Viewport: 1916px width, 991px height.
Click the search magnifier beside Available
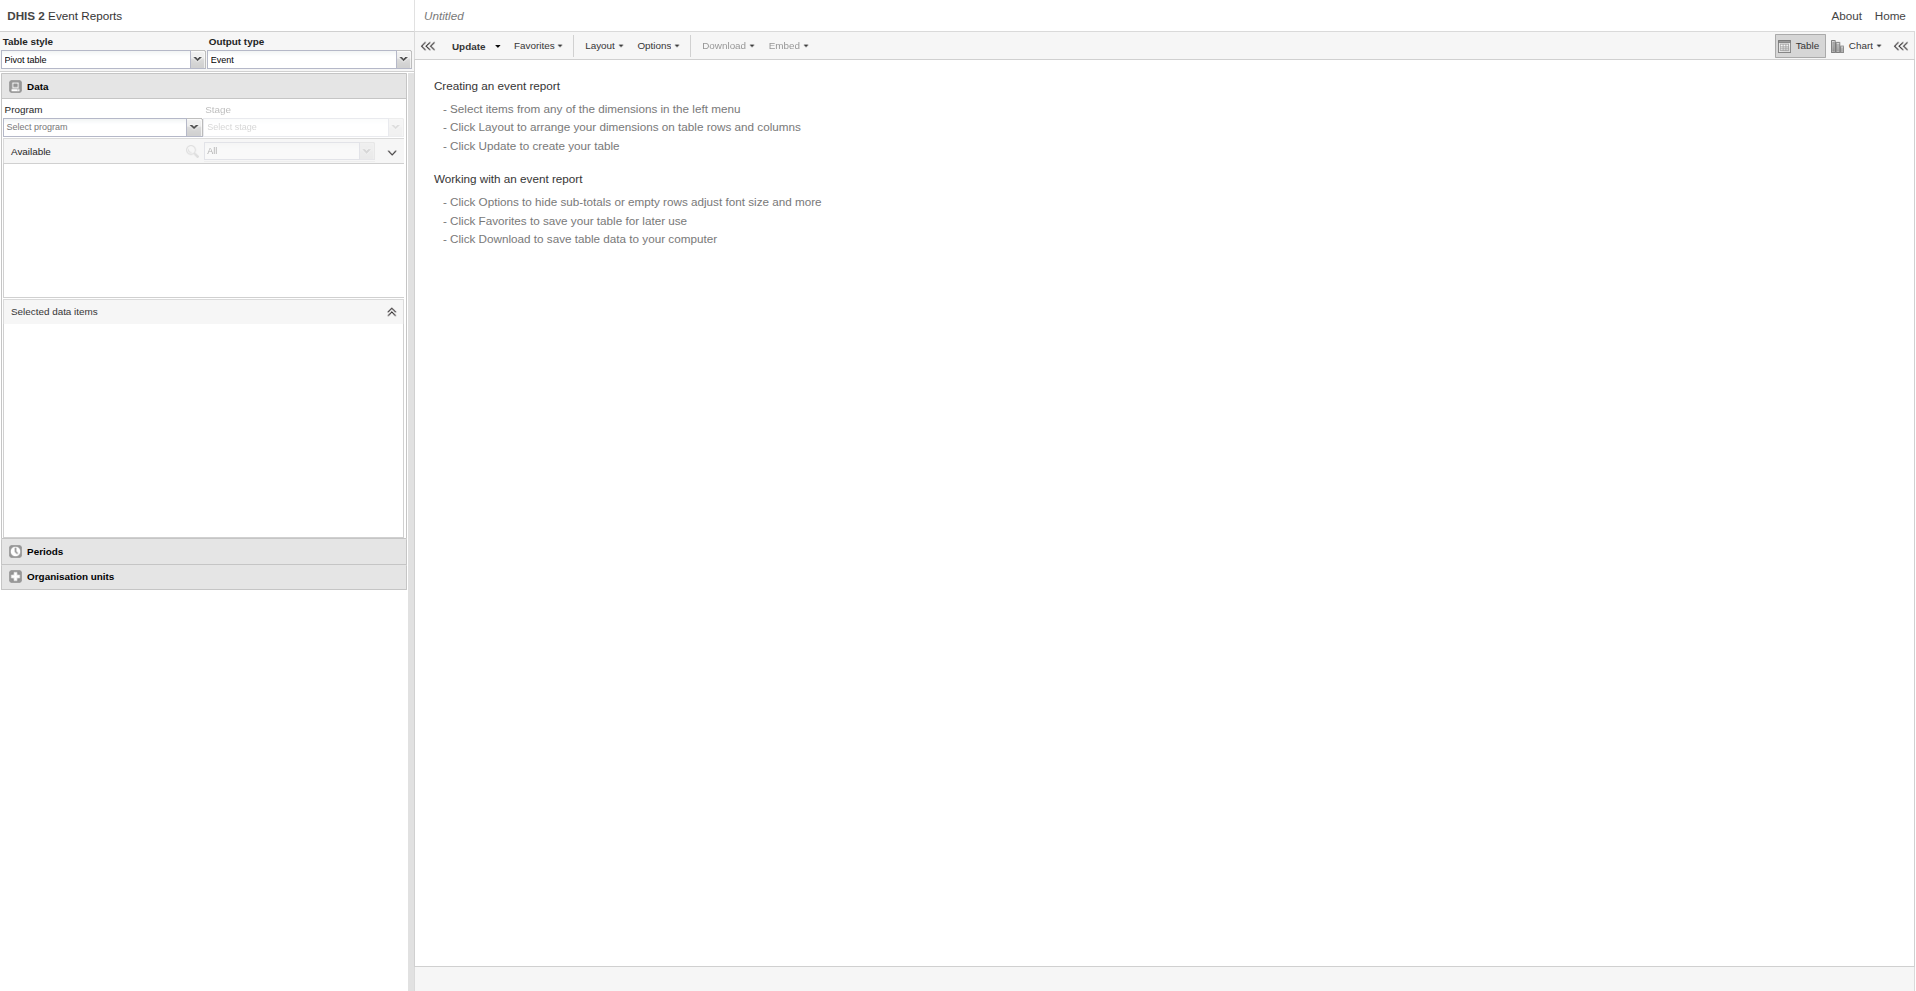192,152
